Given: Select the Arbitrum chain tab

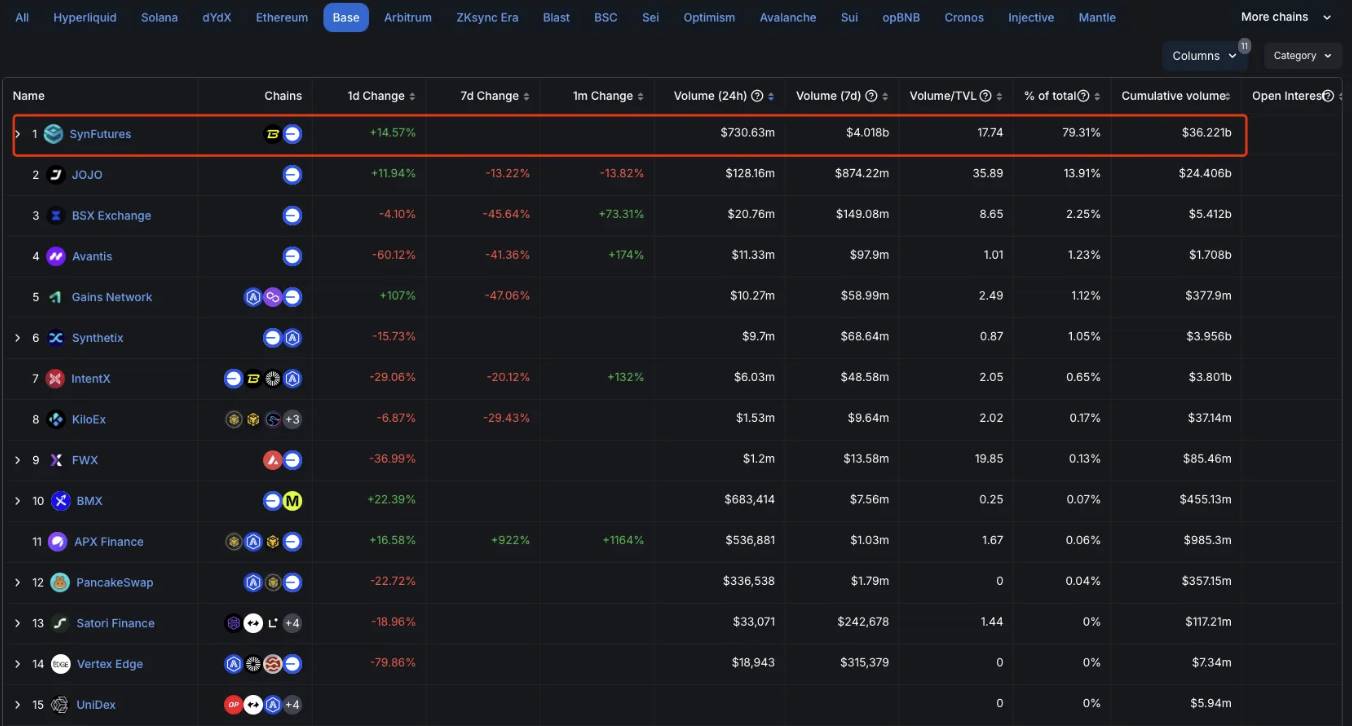Looking at the screenshot, I should click(x=408, y=18).
